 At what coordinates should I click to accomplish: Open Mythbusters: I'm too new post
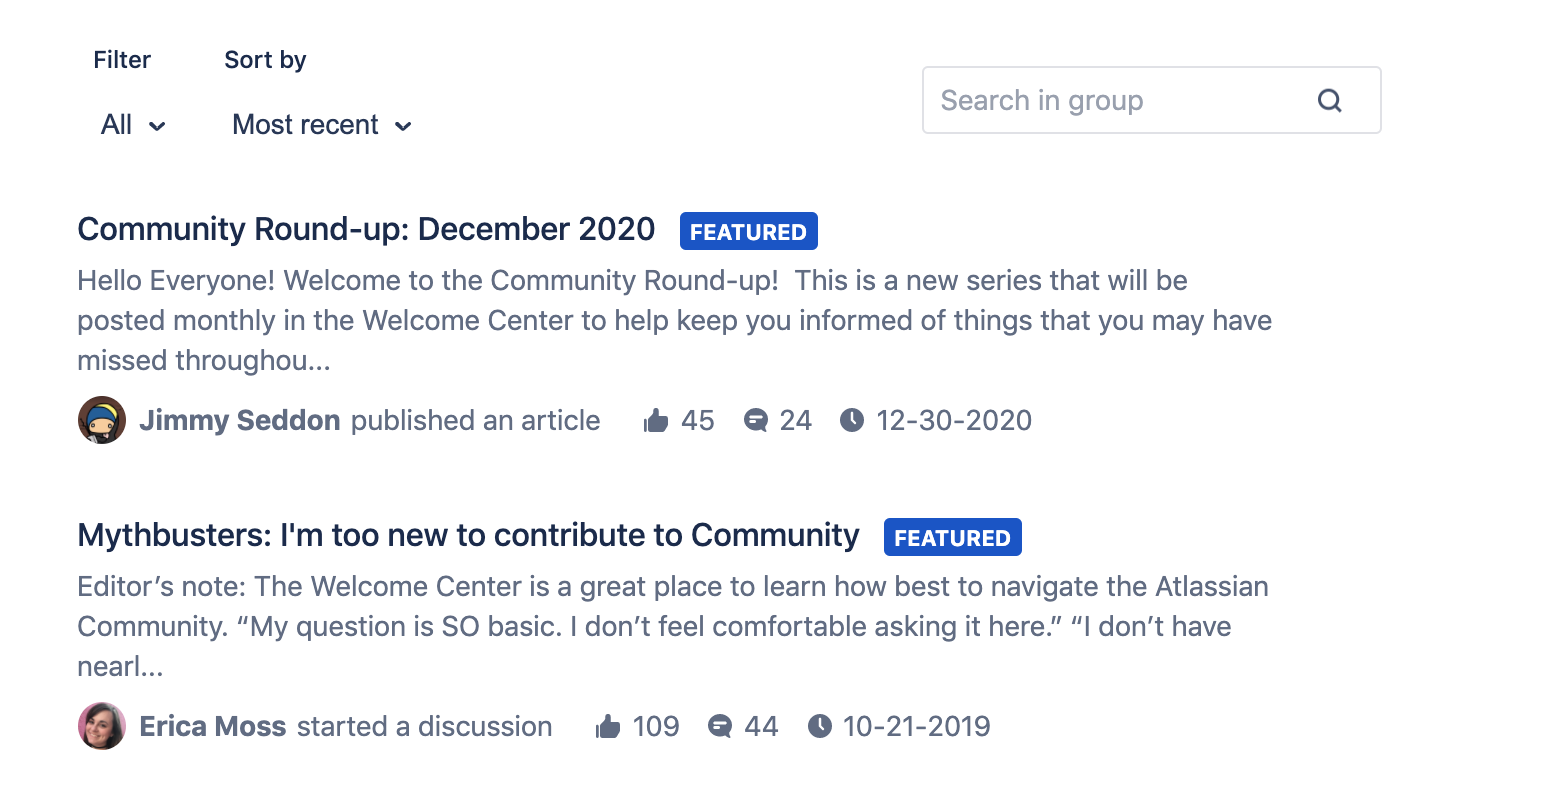[x=468, y=535]
